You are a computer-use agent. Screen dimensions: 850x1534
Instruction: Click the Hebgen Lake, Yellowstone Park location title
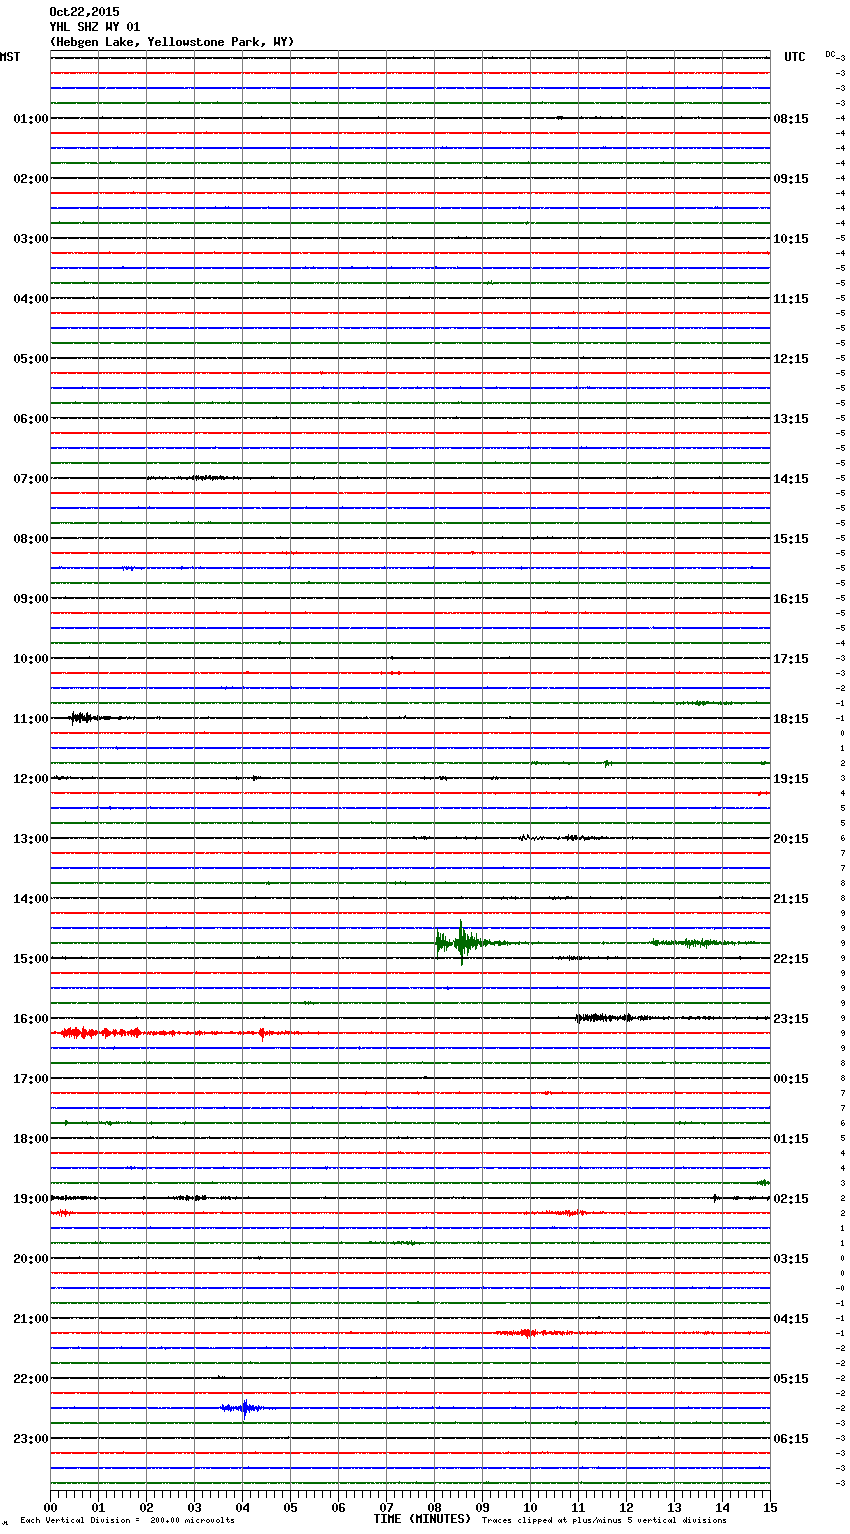pos(172,42)
